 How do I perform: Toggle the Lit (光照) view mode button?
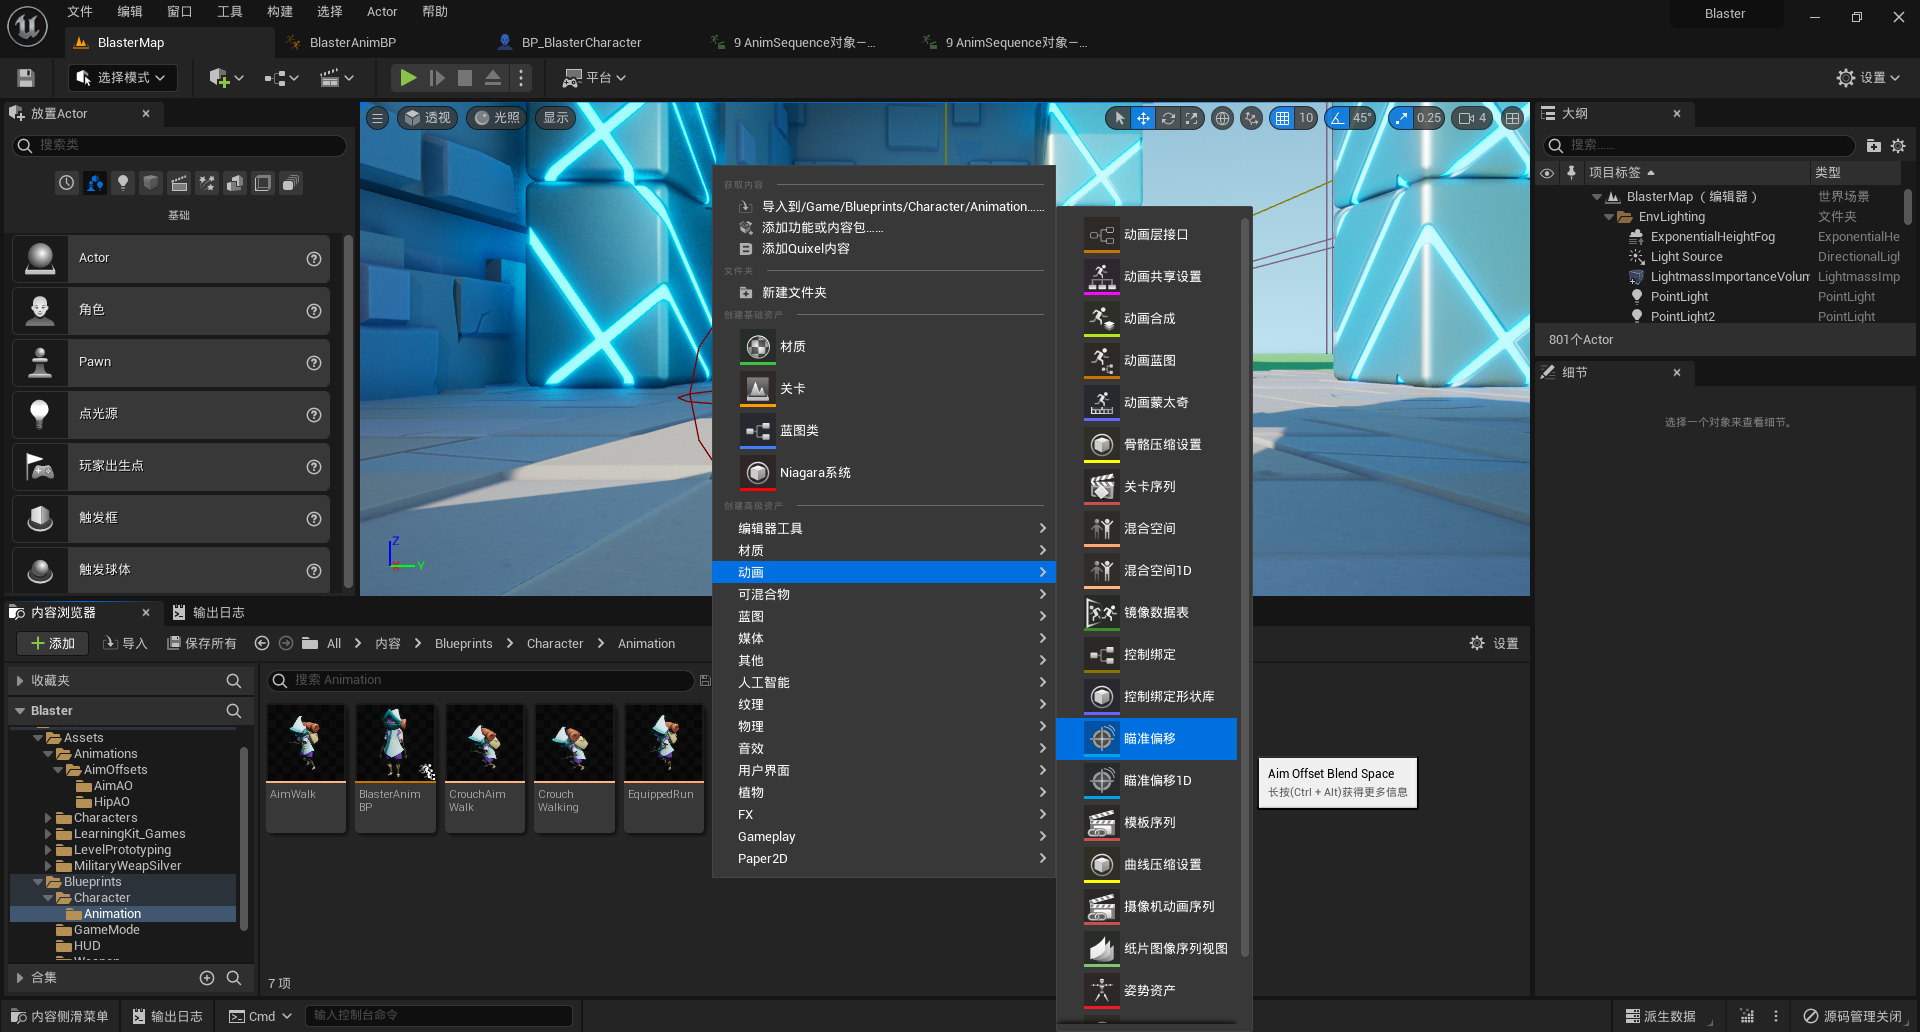[x=498, y=118]
